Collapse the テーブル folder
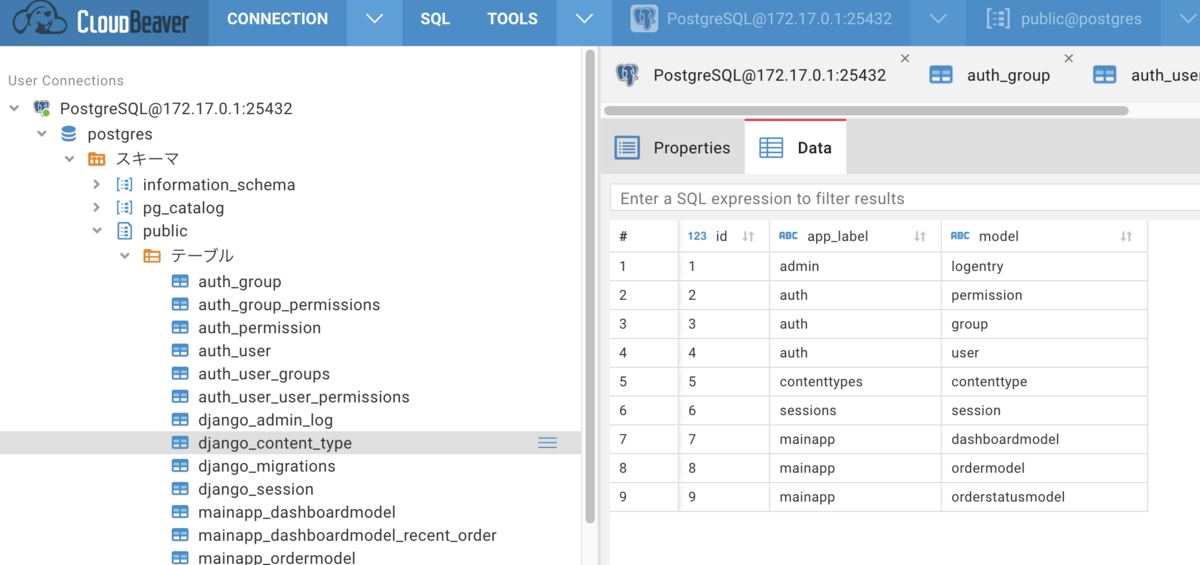This screenshot has width=1200, height=565. 124,256
